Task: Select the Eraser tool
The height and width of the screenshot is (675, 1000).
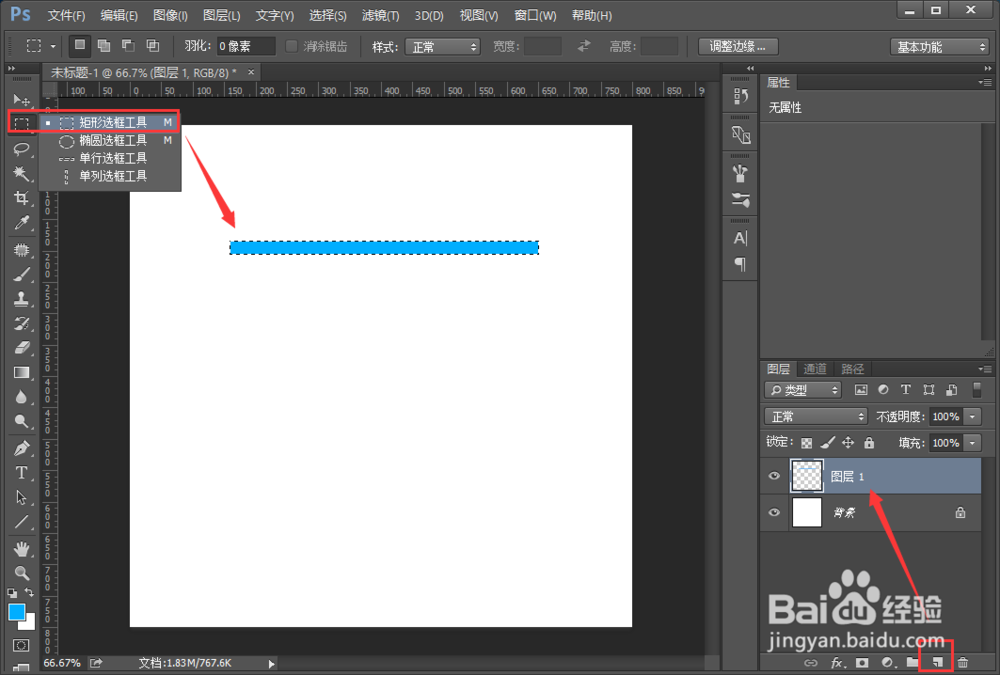Action: [x=21, y=348]
